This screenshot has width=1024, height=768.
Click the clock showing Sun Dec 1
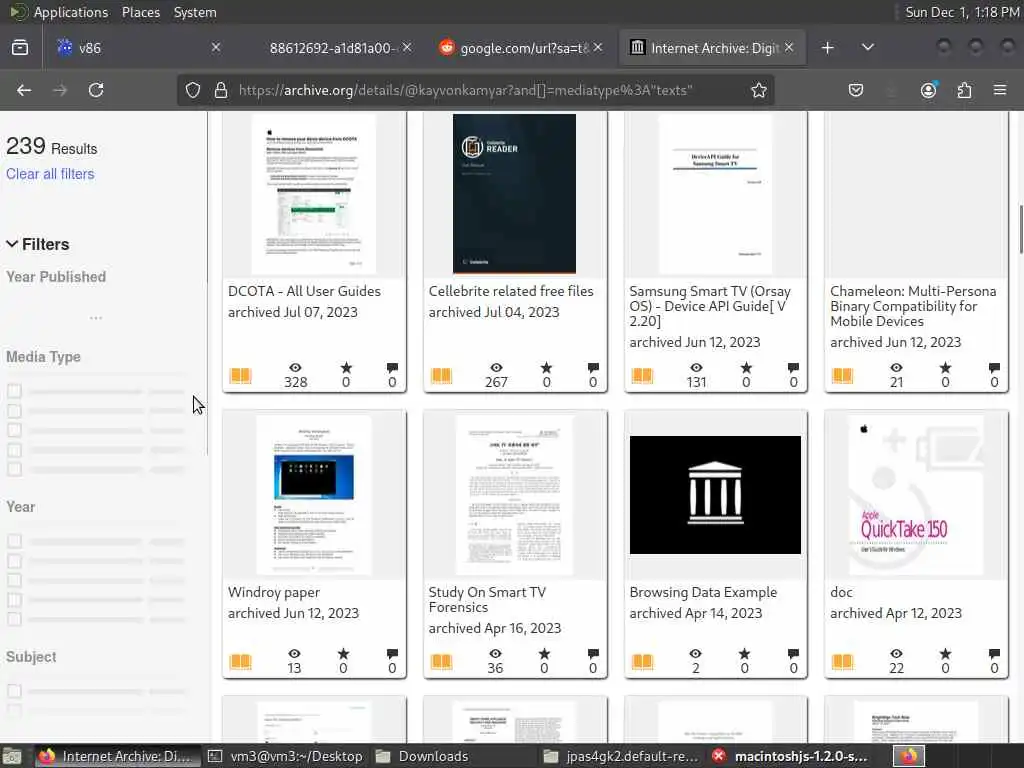(962, 12)
